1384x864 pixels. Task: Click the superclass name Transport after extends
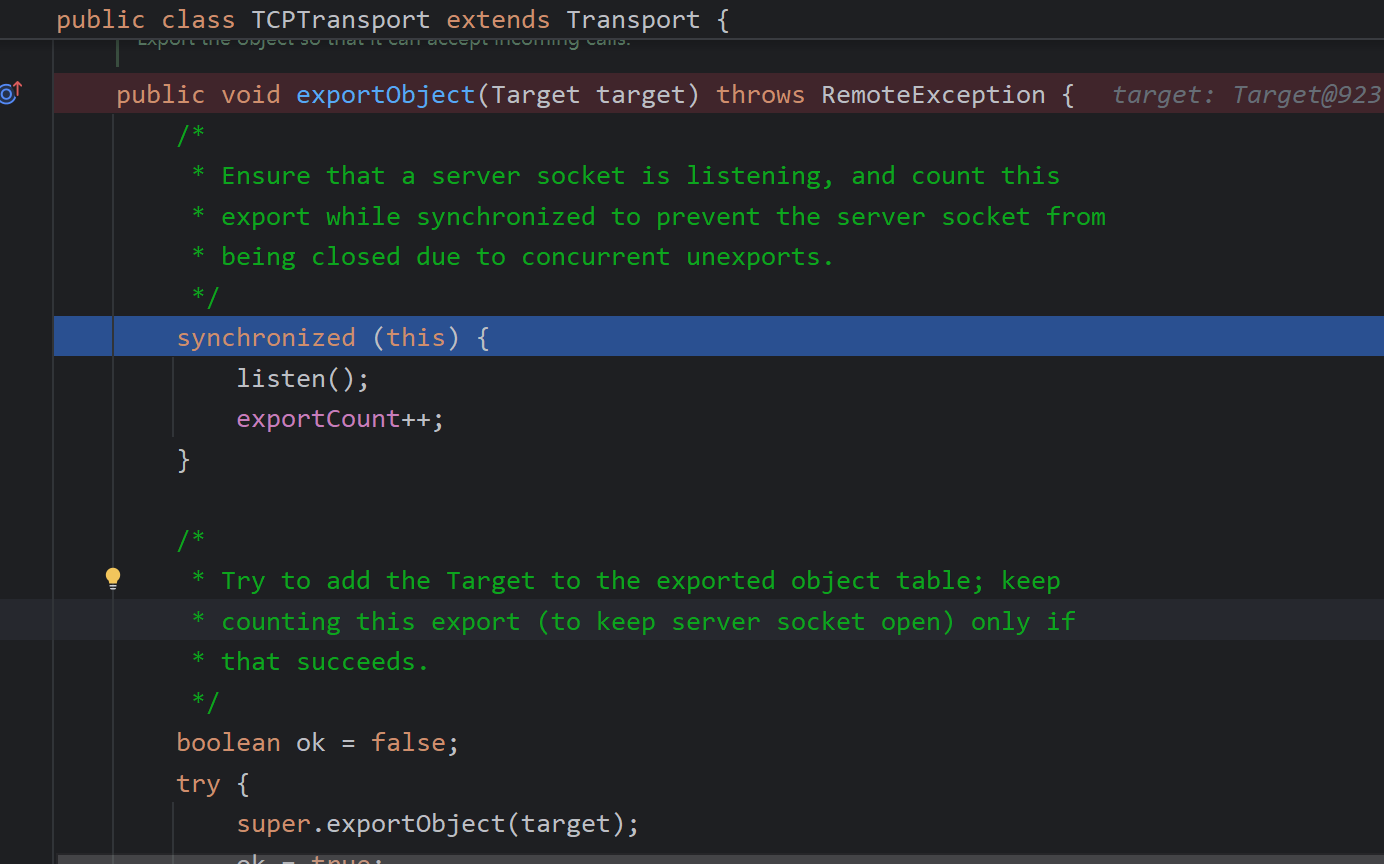(x=633, y=20)
